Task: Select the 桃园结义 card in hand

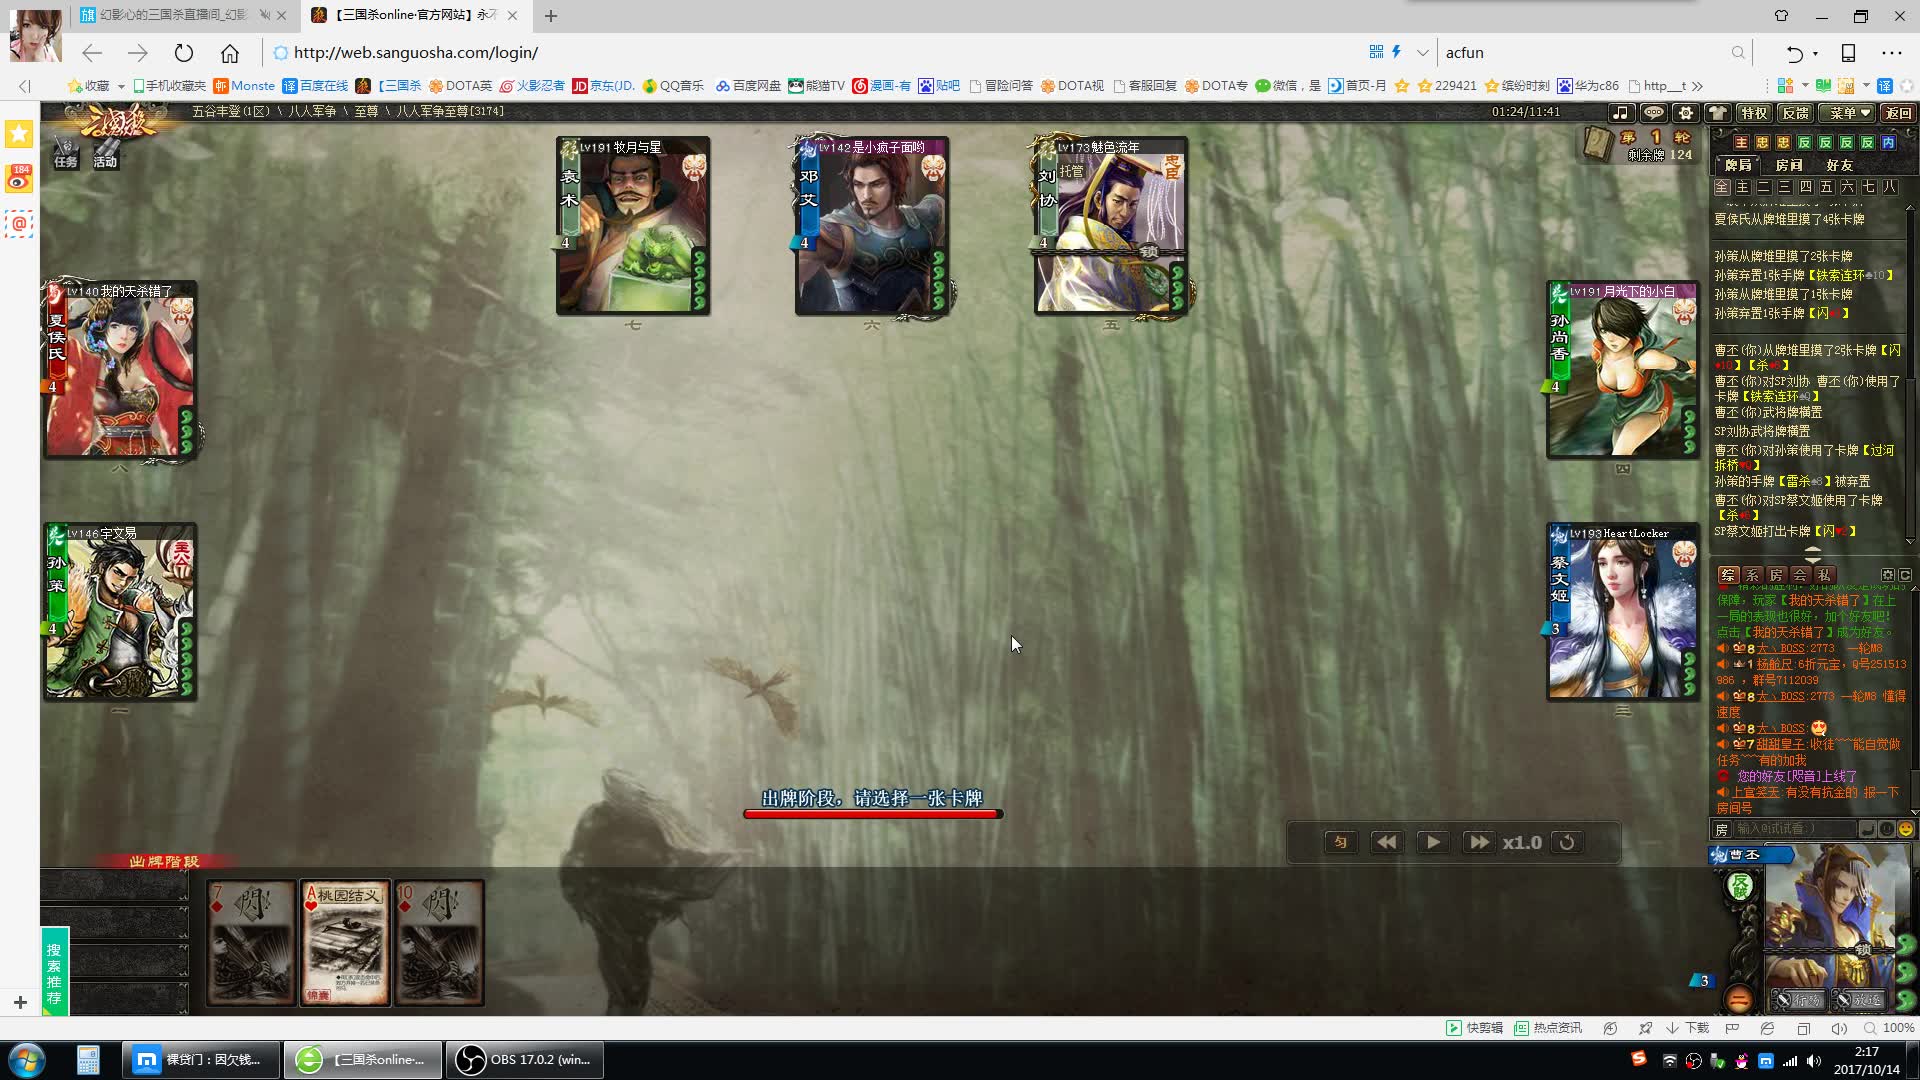Action: (x=346, y=943)
